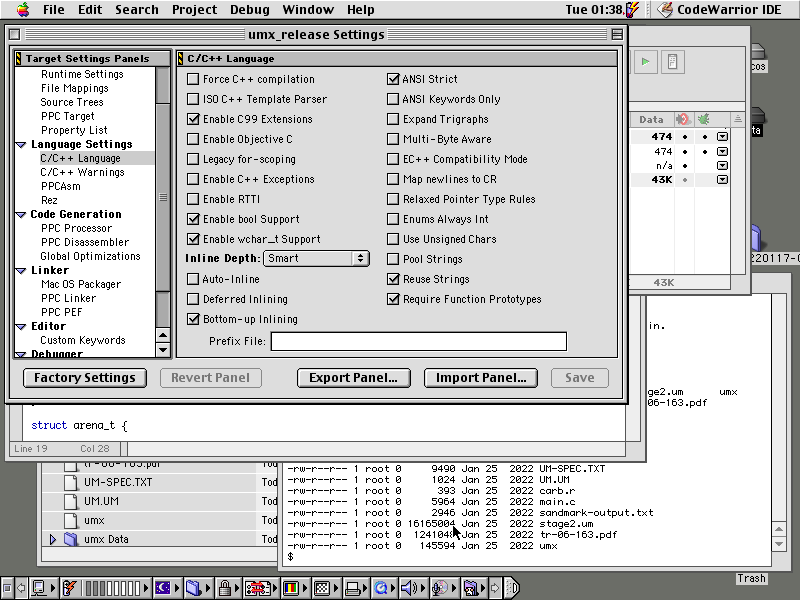Click the Export Panel button
The image size is (800, 600).
354,378
